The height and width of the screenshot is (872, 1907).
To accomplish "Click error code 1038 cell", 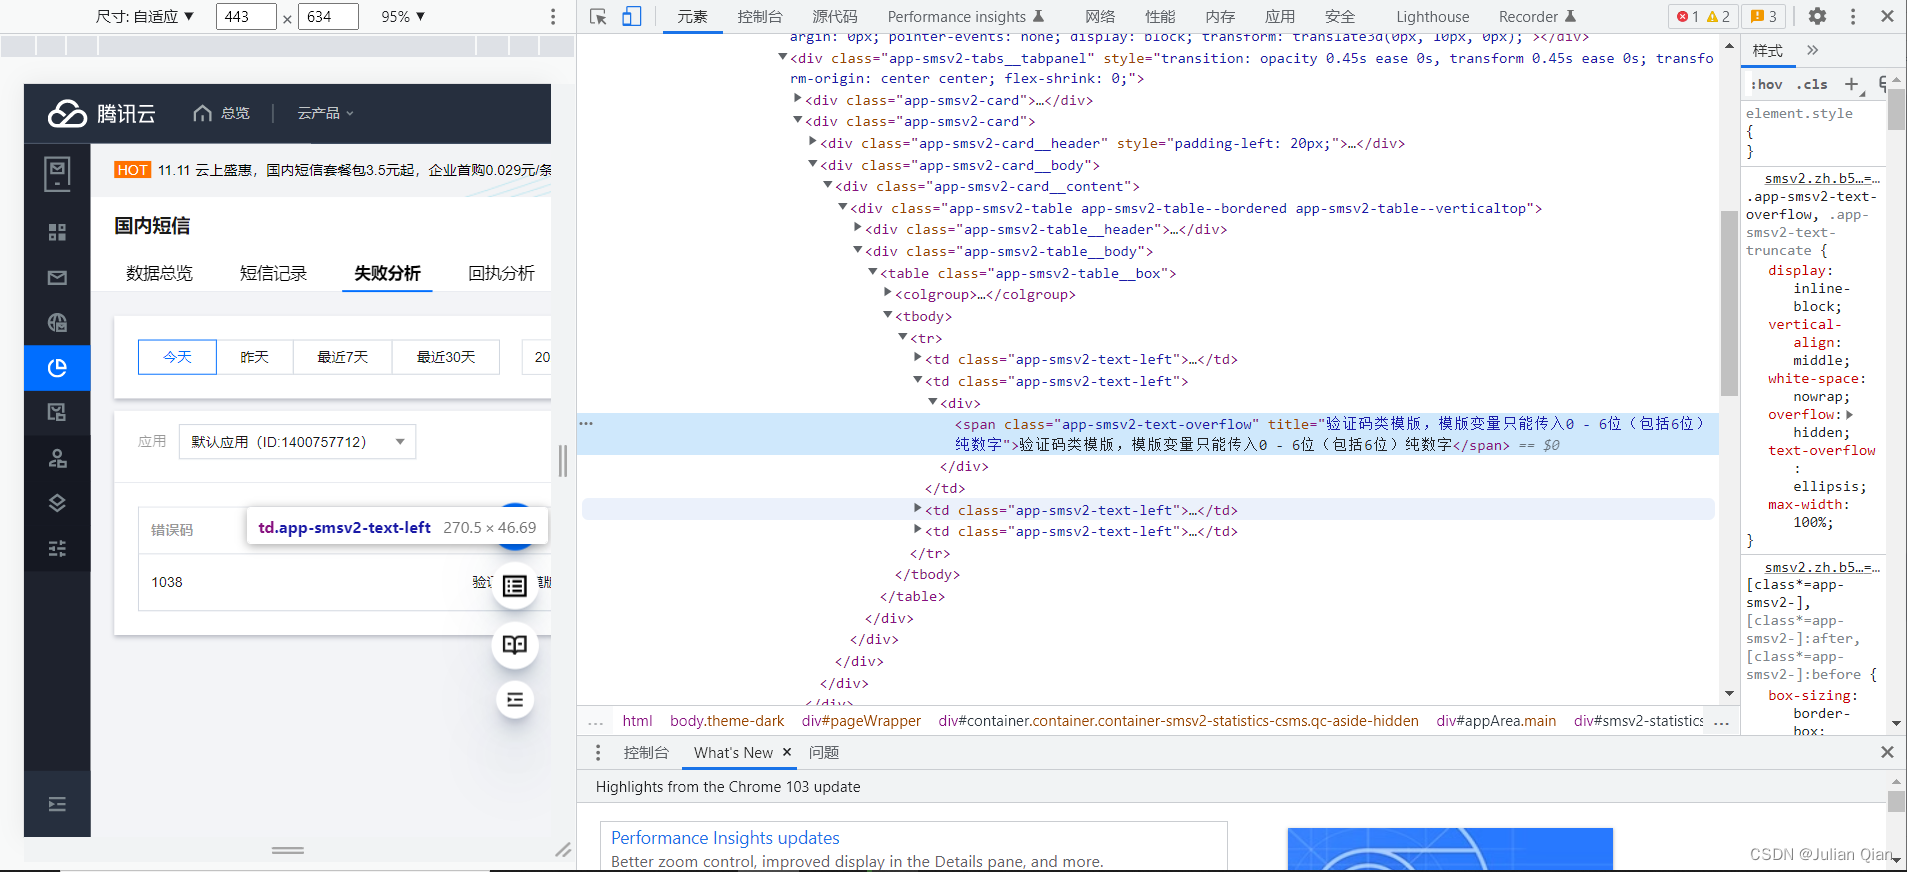I will pyautogui.click(x=167, y=582).
